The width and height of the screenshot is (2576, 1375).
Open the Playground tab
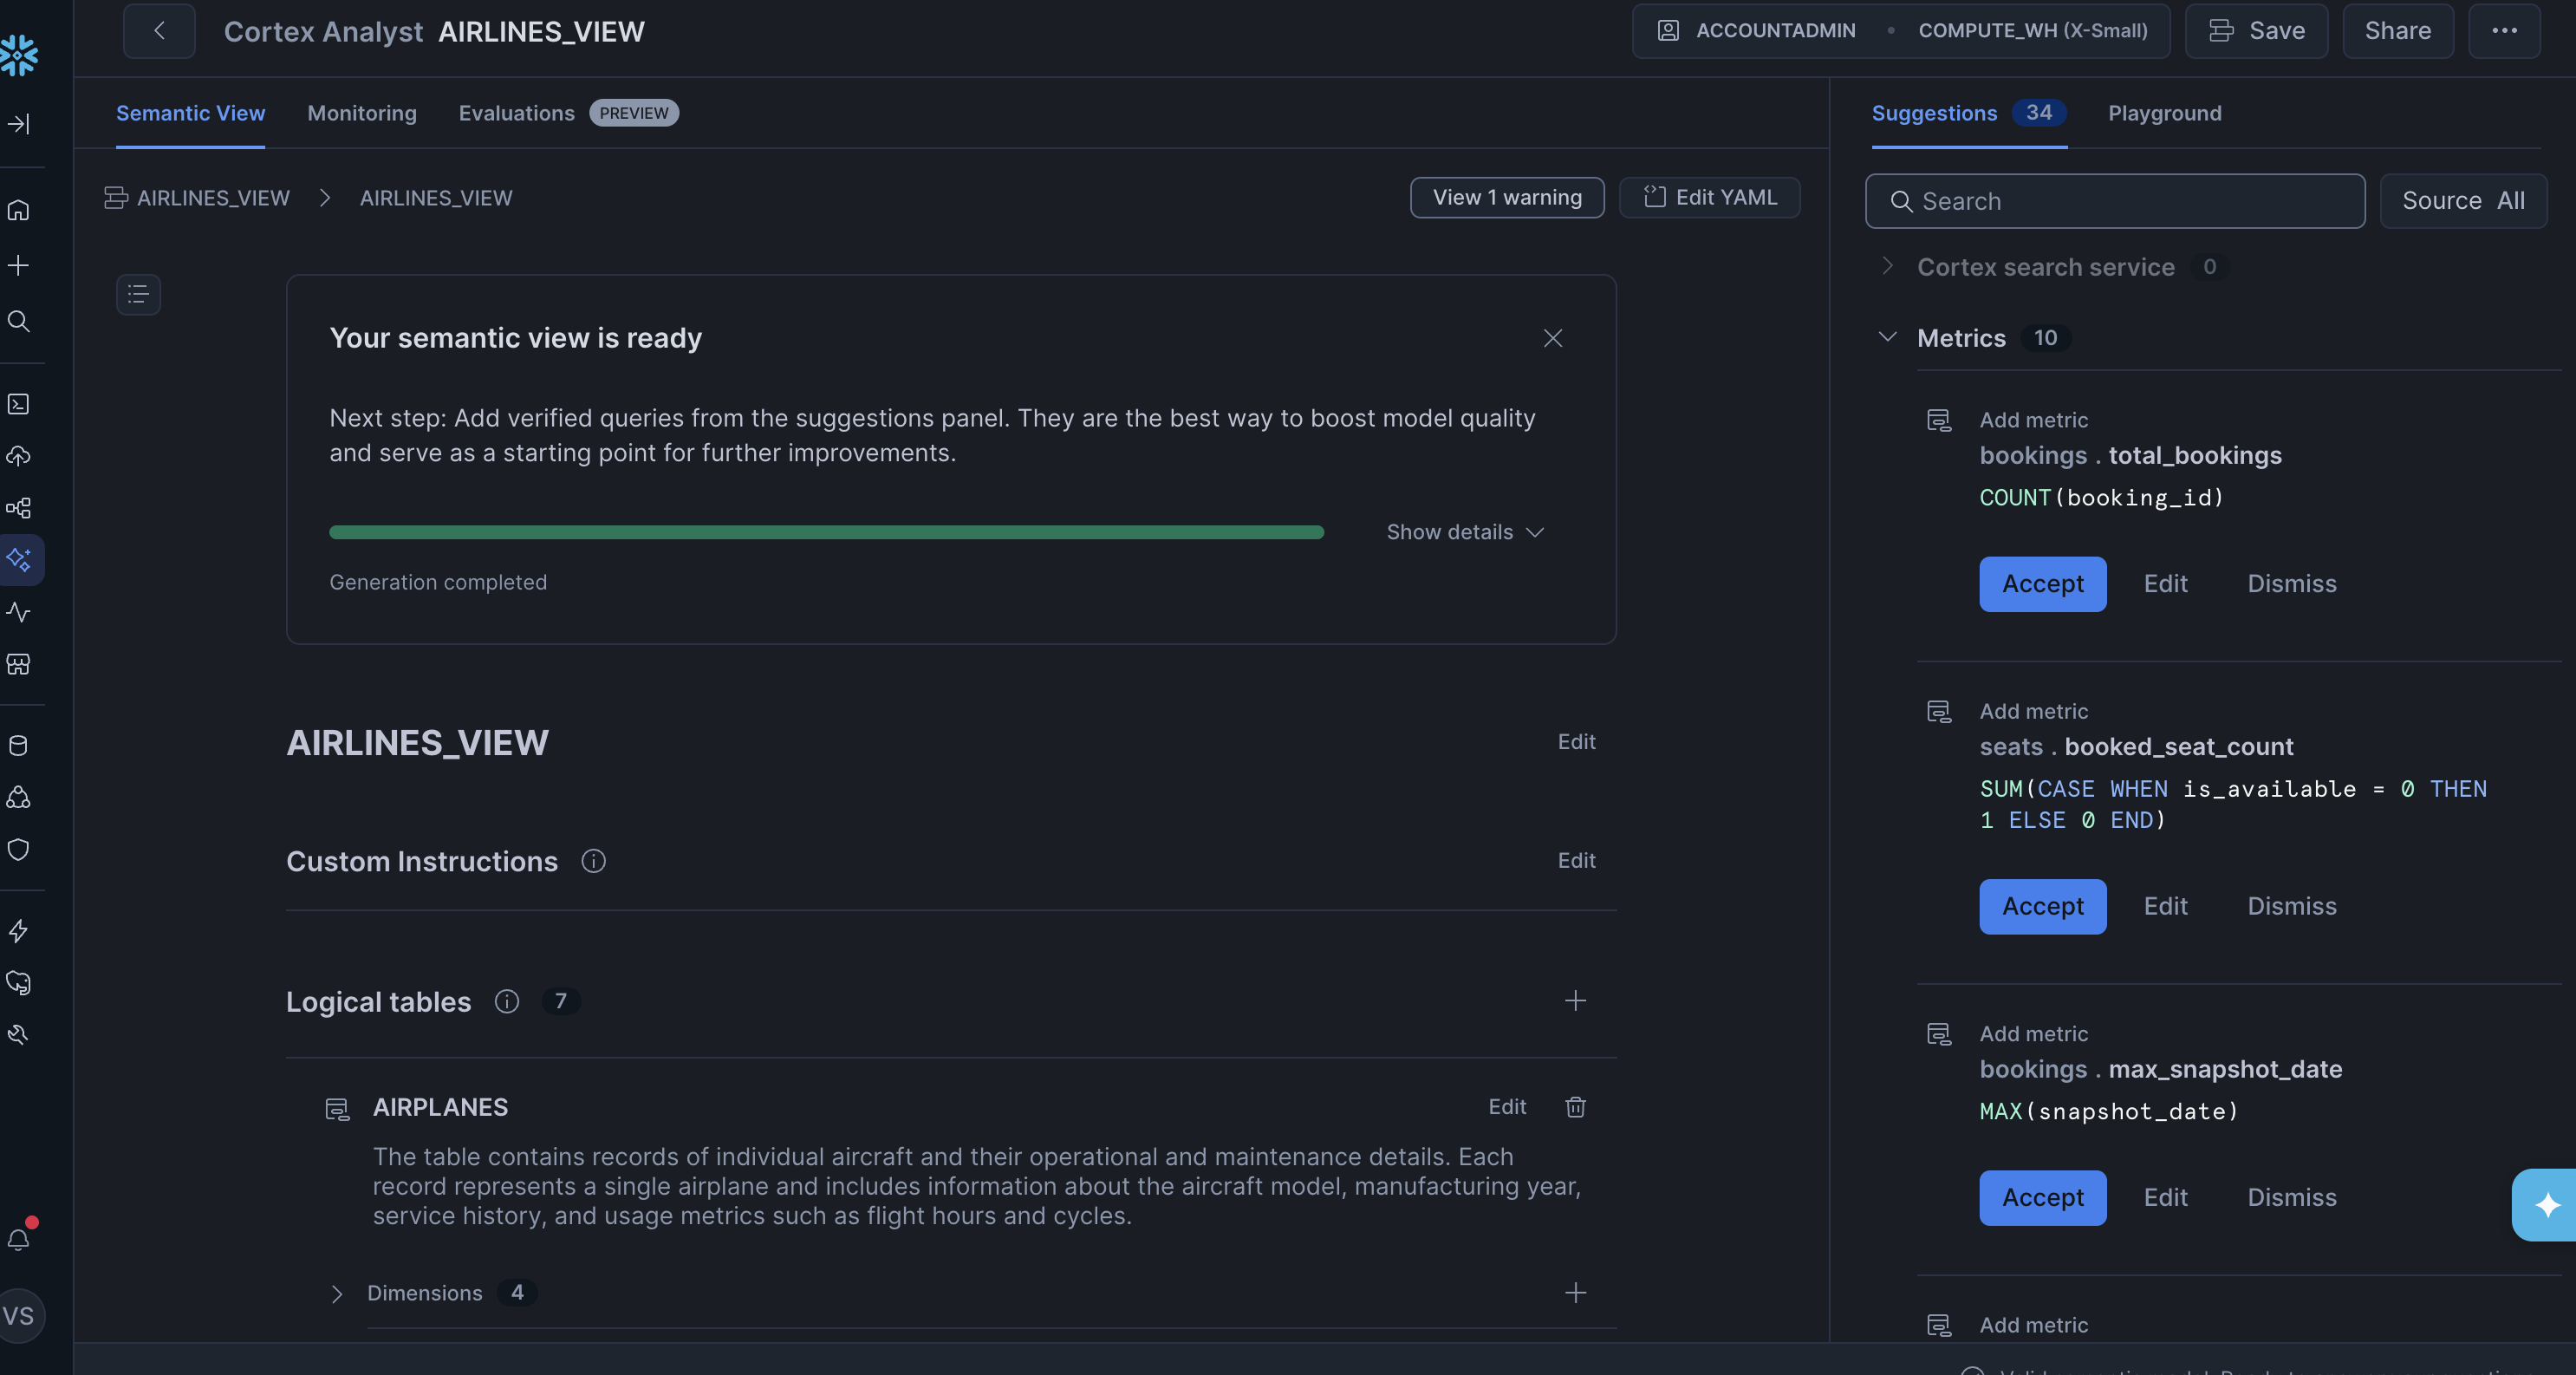tap(2164, 113)
